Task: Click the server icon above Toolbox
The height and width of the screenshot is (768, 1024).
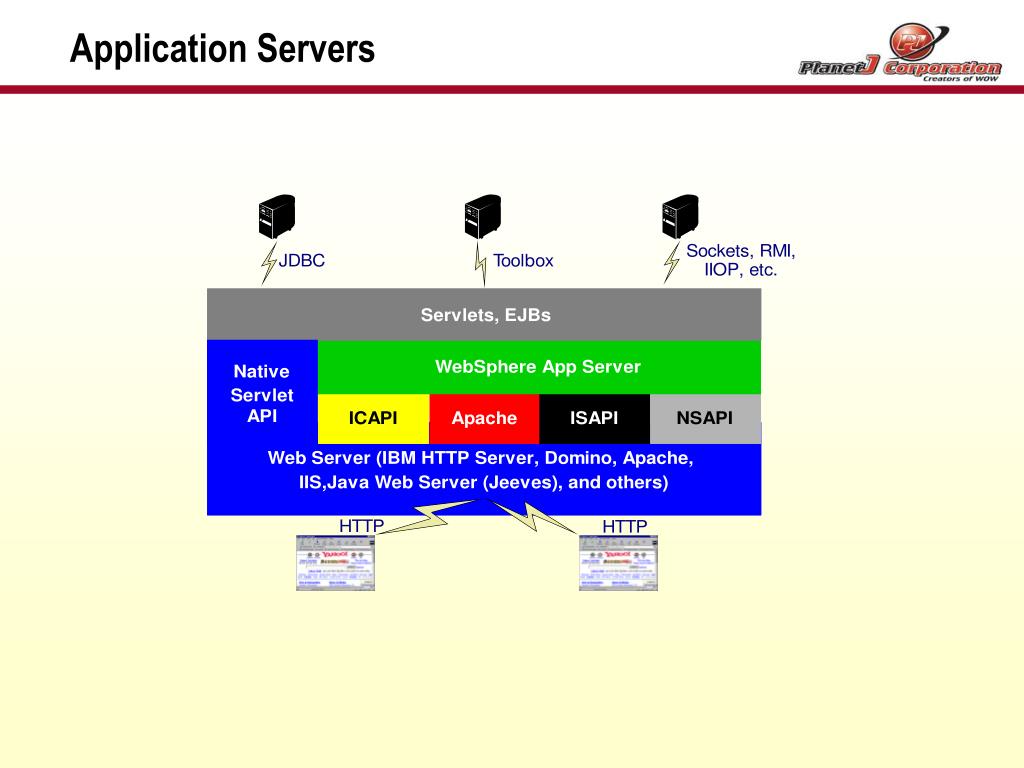Action: [x=483, y=216]
